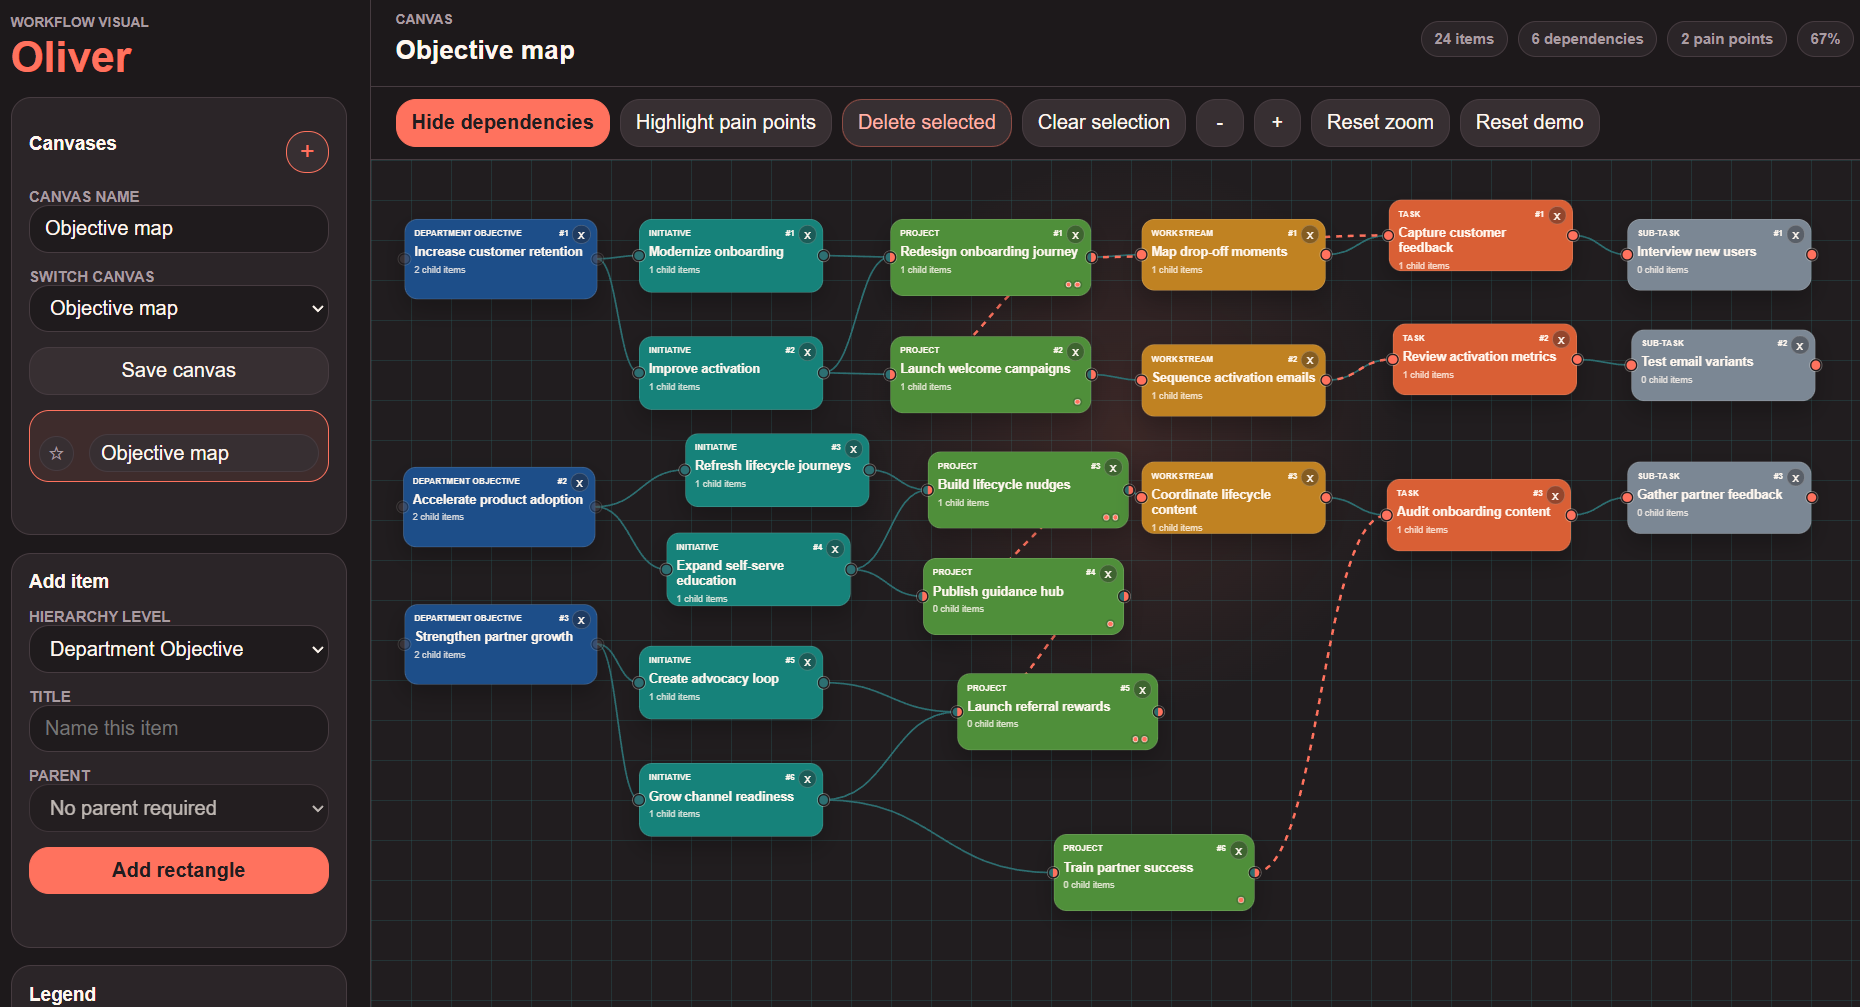Remove the Coordinate lifecycle content card

1310,478
